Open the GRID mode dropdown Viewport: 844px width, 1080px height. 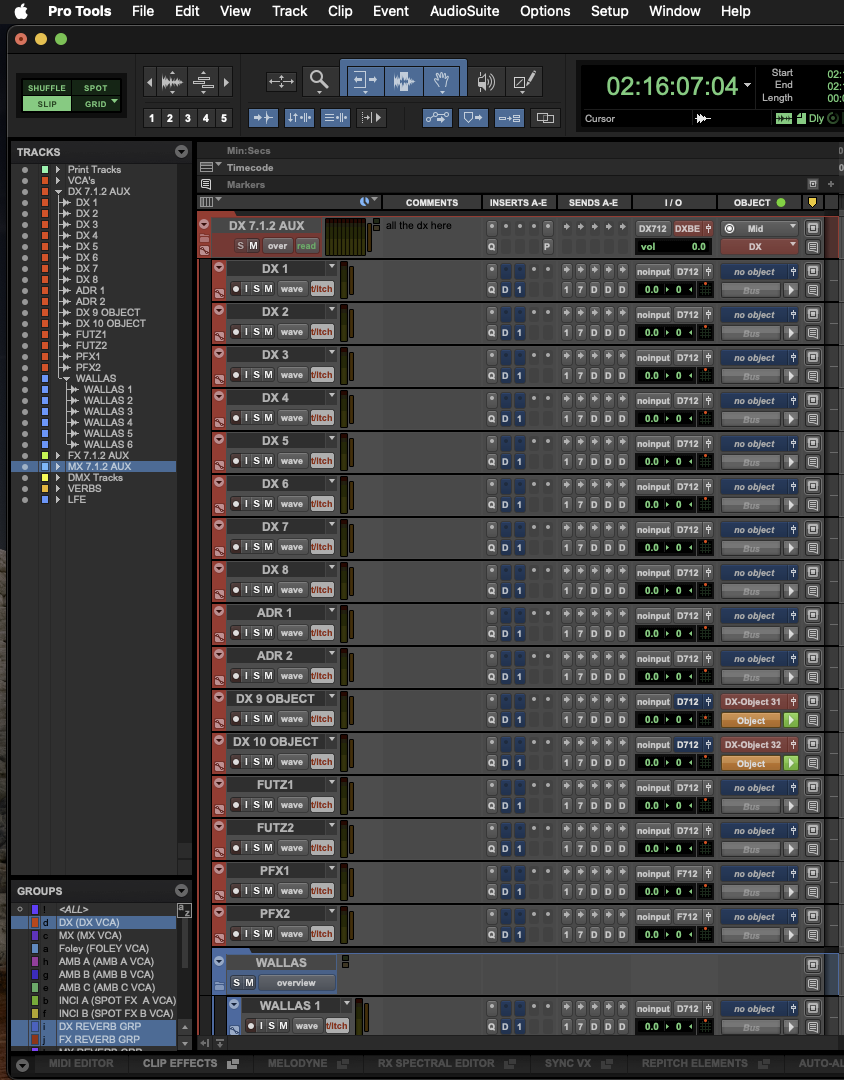[114, 103]
